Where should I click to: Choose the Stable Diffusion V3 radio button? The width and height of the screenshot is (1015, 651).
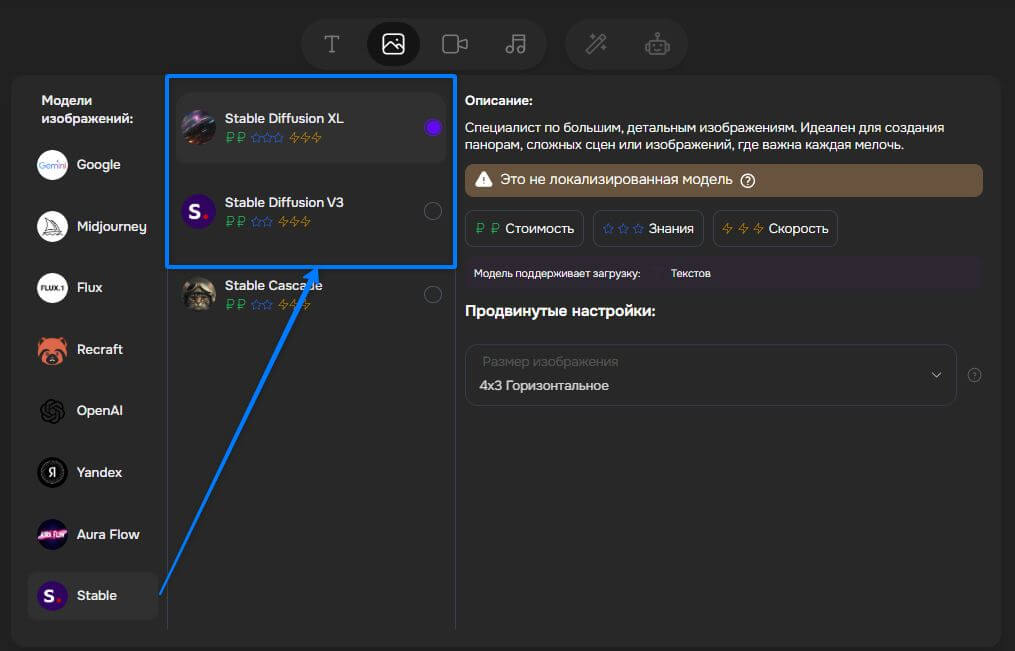(x=433, y=211)
